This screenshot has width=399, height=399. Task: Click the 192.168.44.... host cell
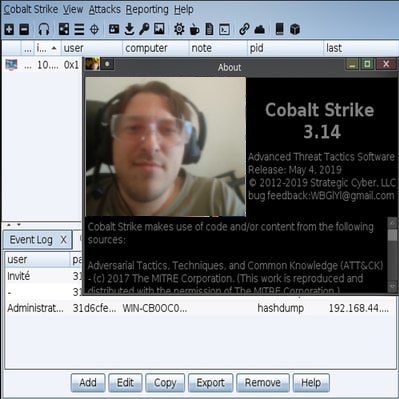(x=359, y=308)
